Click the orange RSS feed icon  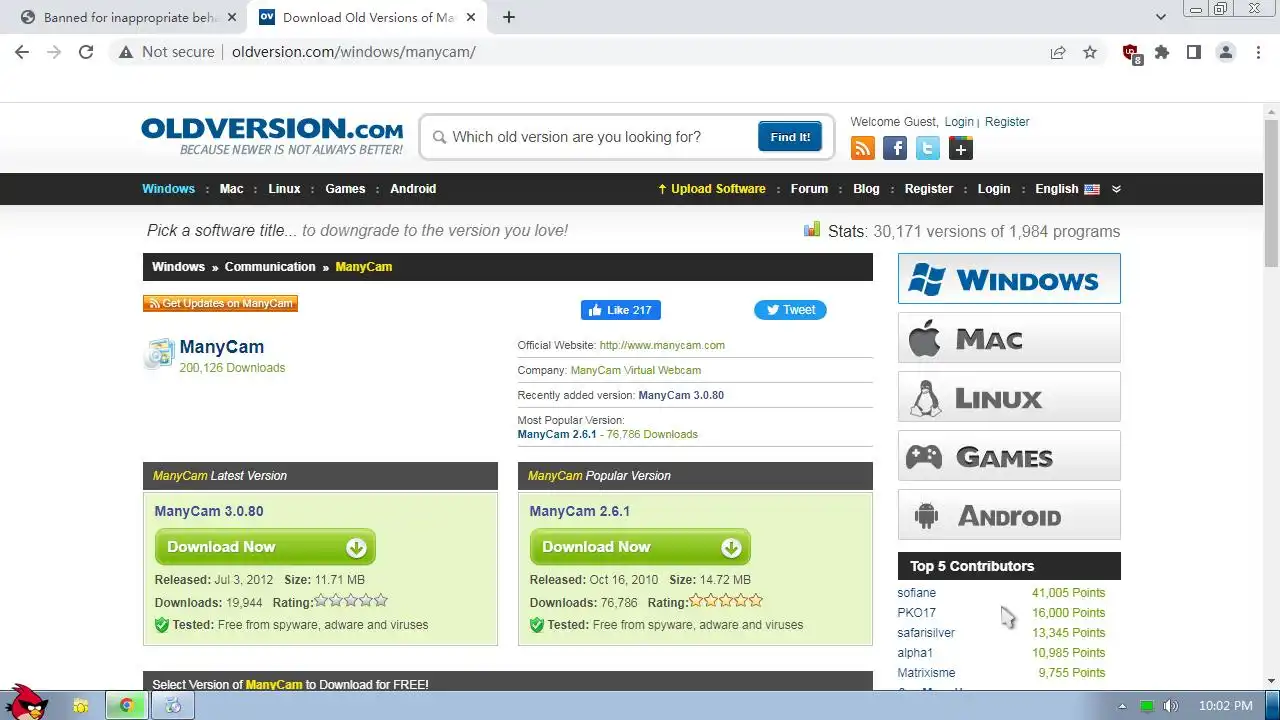point(863,149)
